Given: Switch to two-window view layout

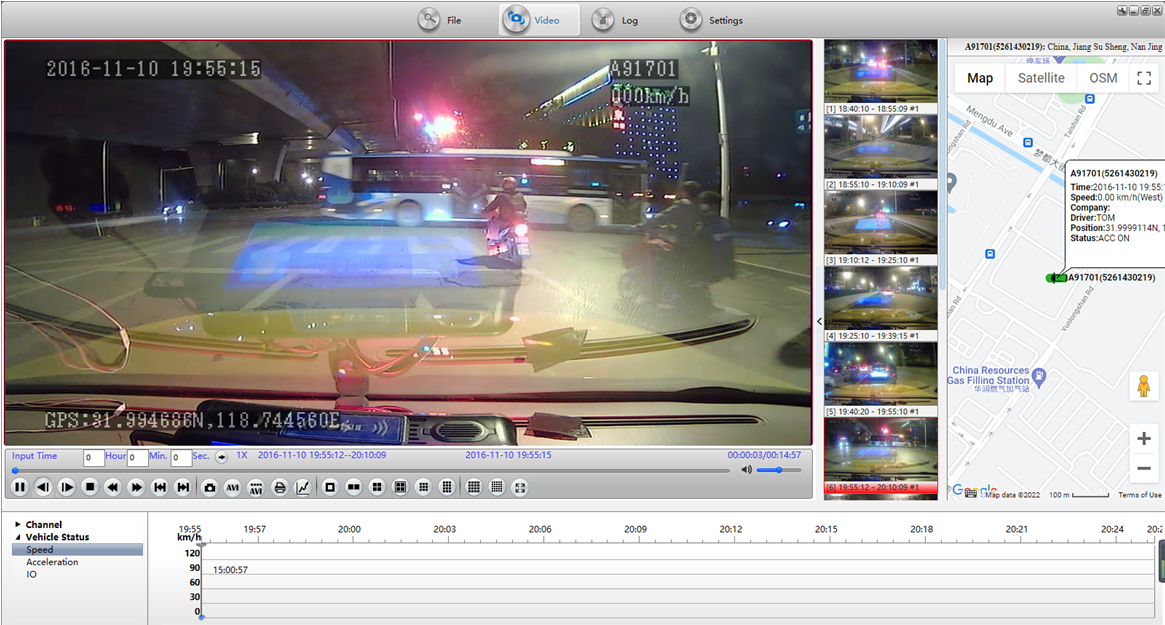Looking at the screenshot, I should coord(354,488).
